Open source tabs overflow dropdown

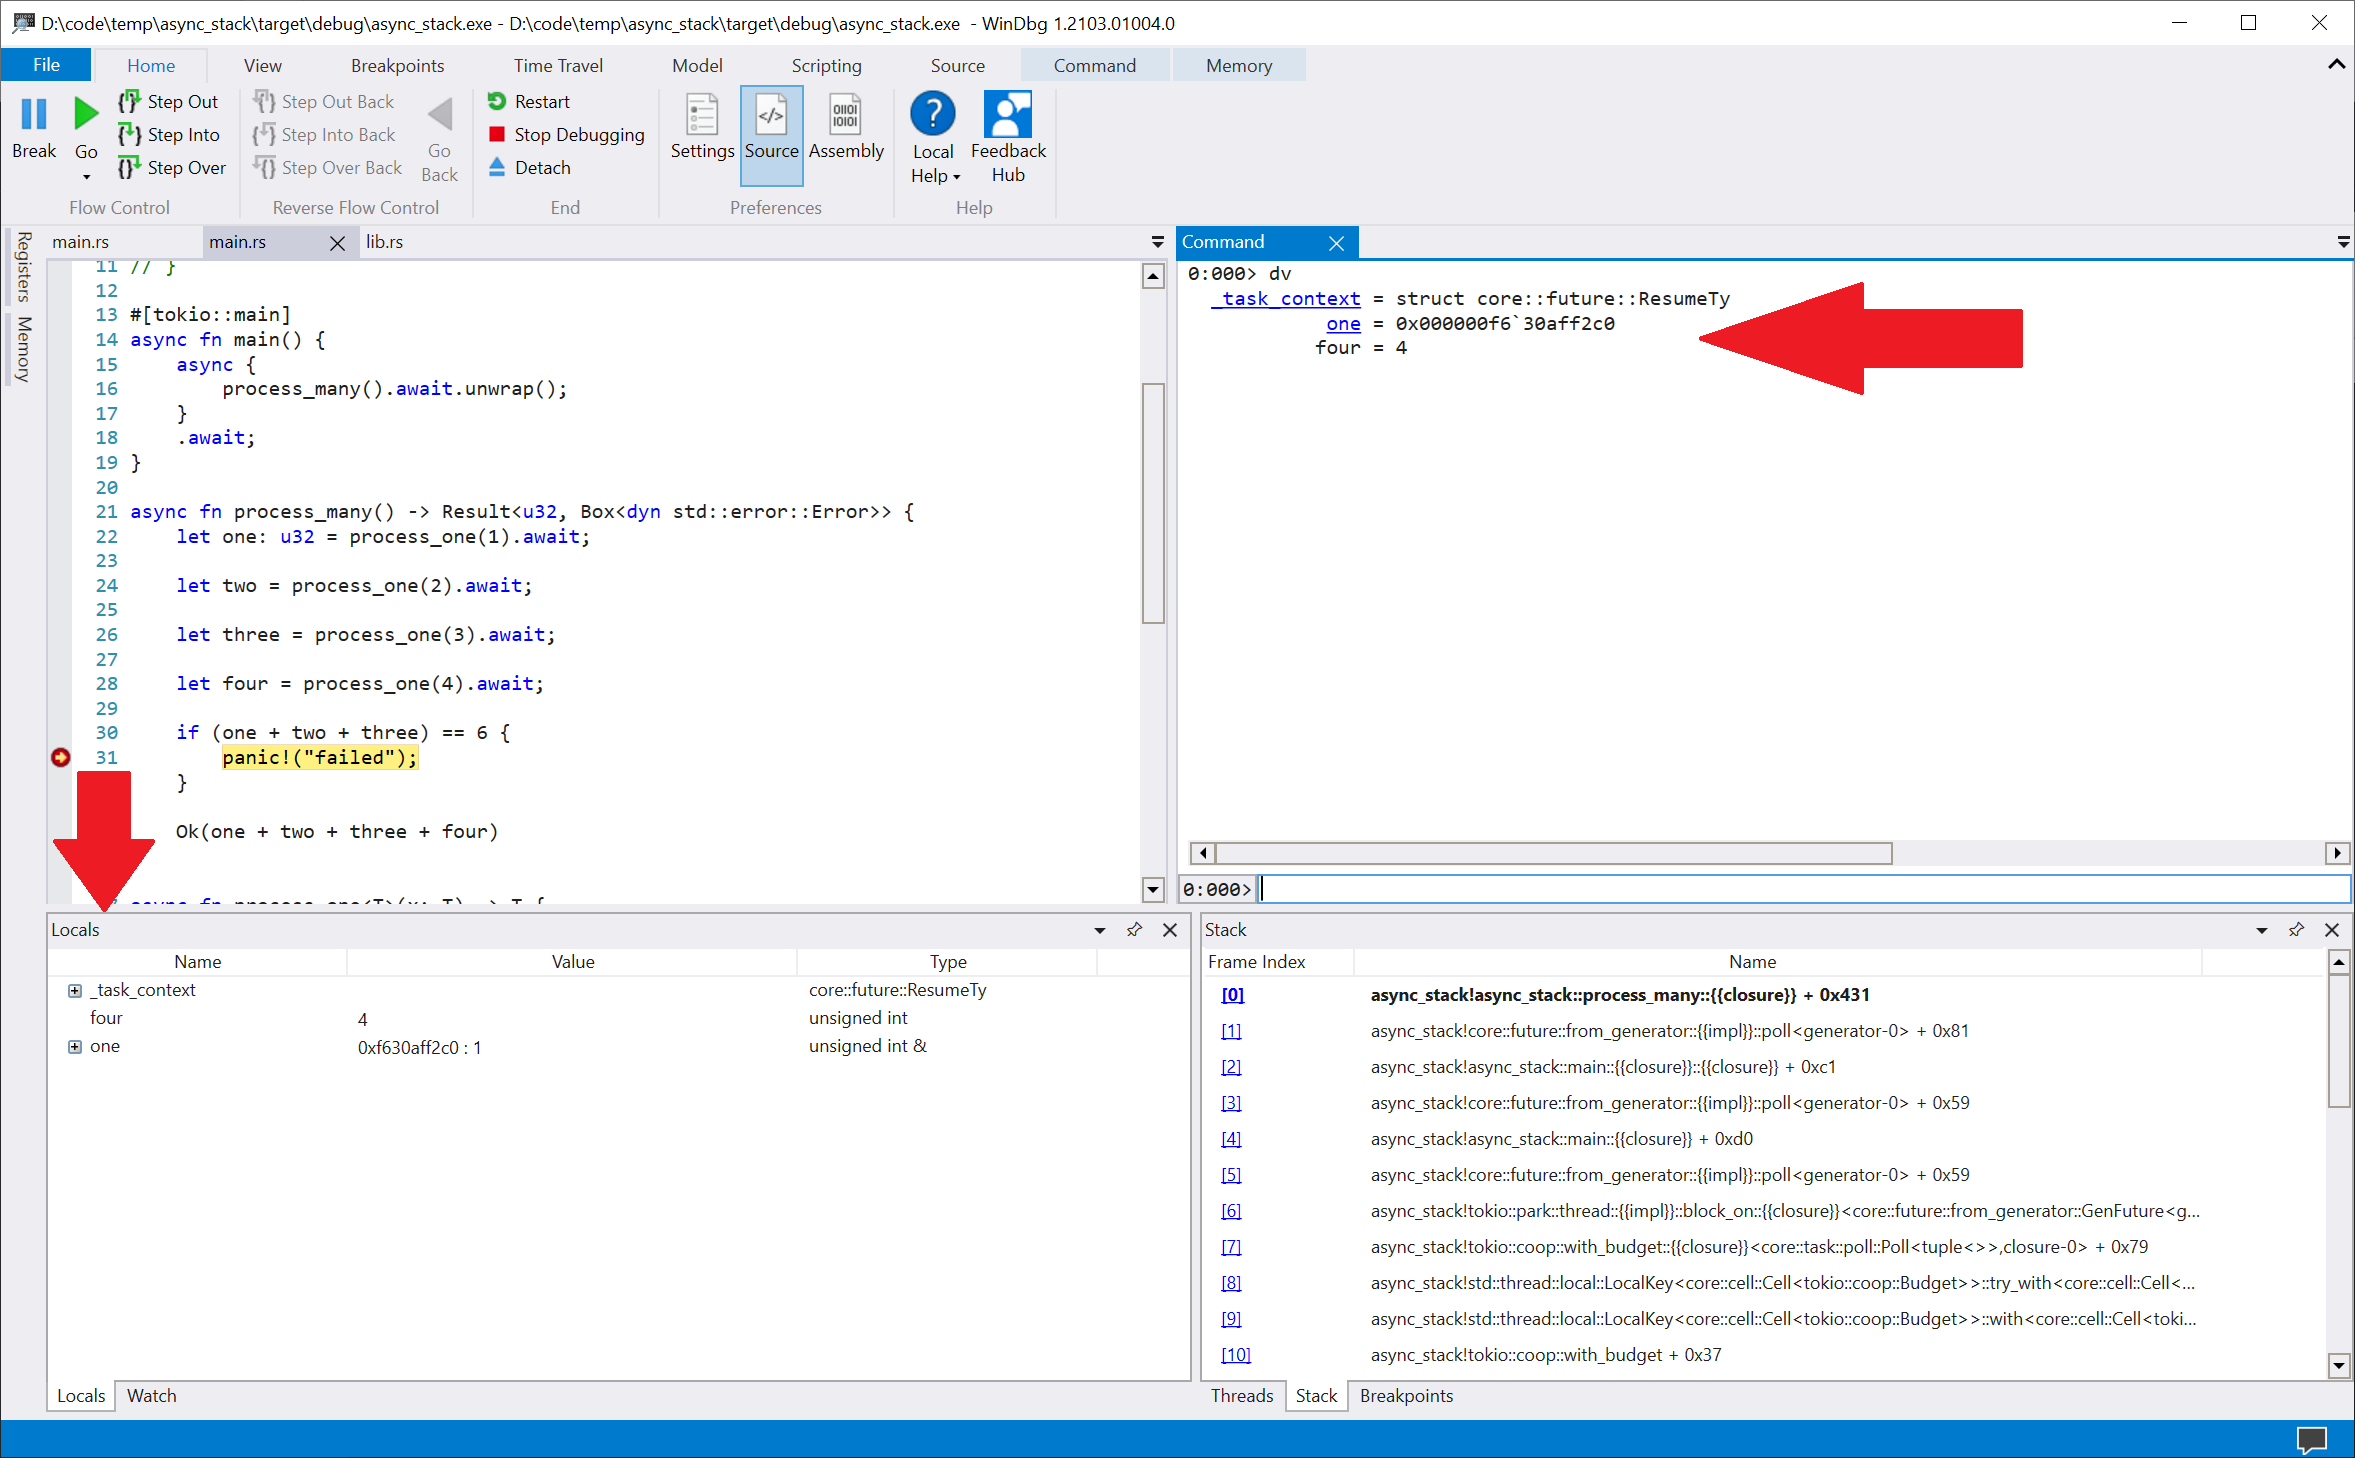[1157, 242]
